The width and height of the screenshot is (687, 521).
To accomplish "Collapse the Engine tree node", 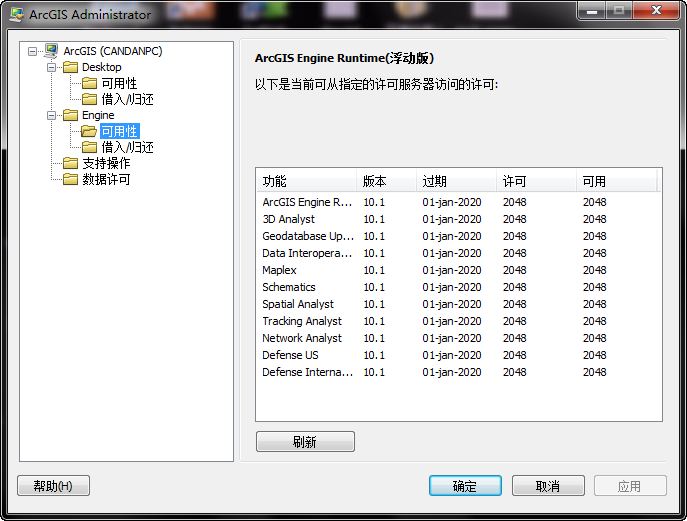I will pos(51,116).
